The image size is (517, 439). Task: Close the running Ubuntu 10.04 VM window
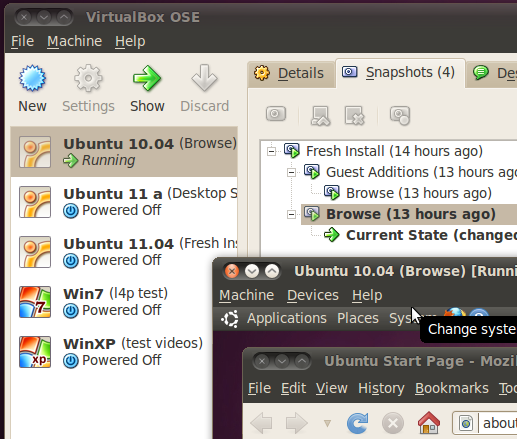(x=232, y=271)
